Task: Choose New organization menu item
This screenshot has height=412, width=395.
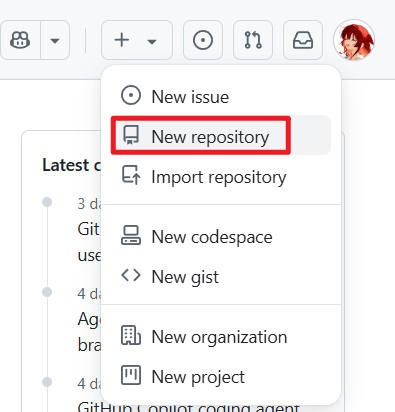Action: click(x=221, y=336)
